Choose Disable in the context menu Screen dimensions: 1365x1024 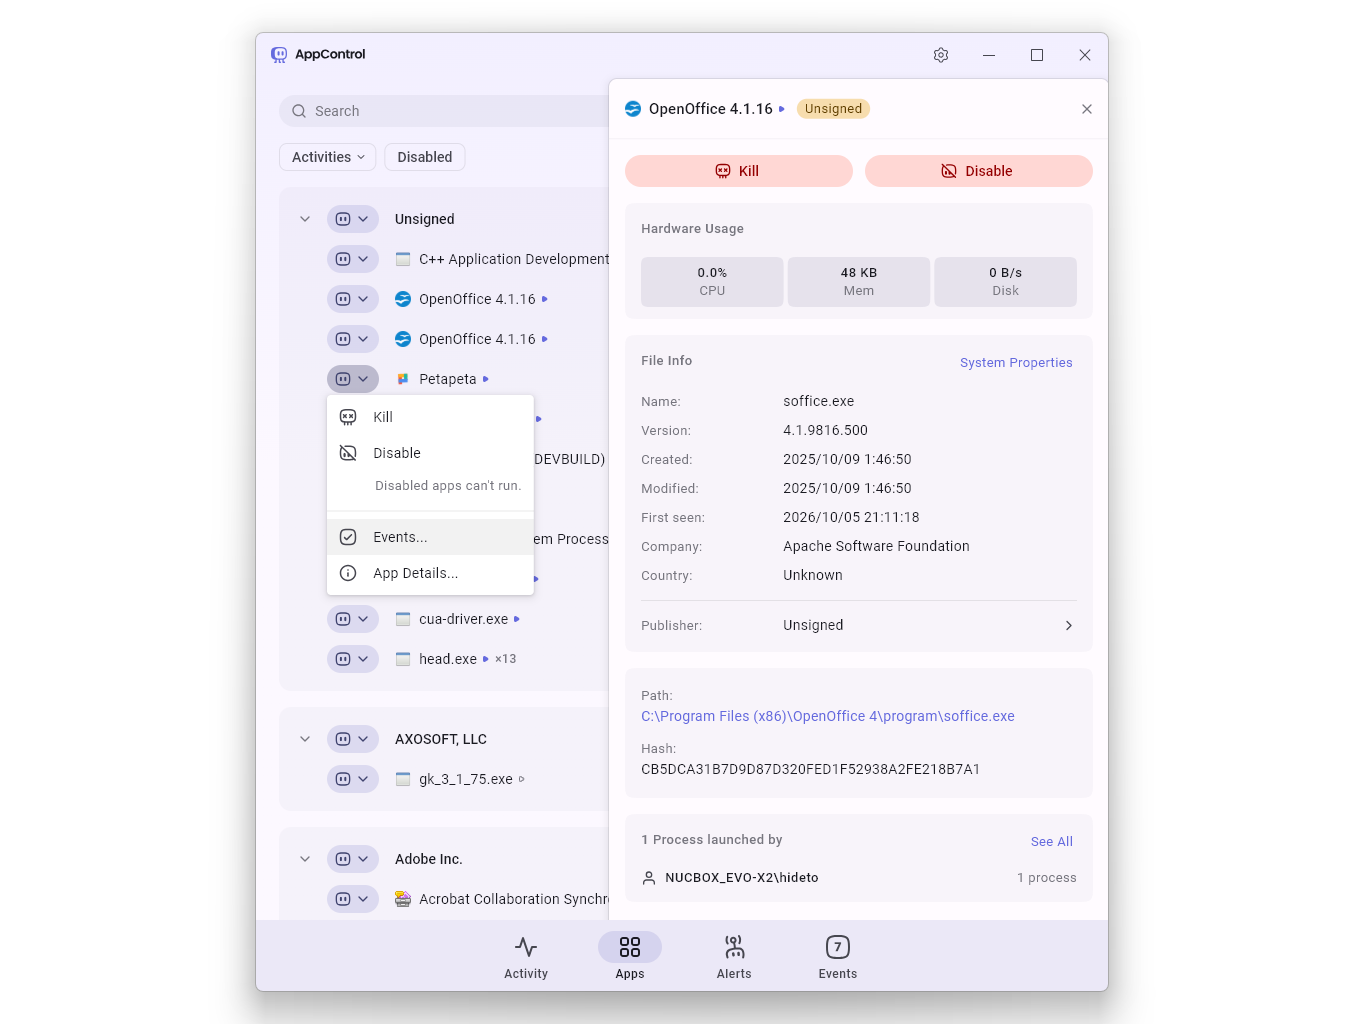[430, 453]
